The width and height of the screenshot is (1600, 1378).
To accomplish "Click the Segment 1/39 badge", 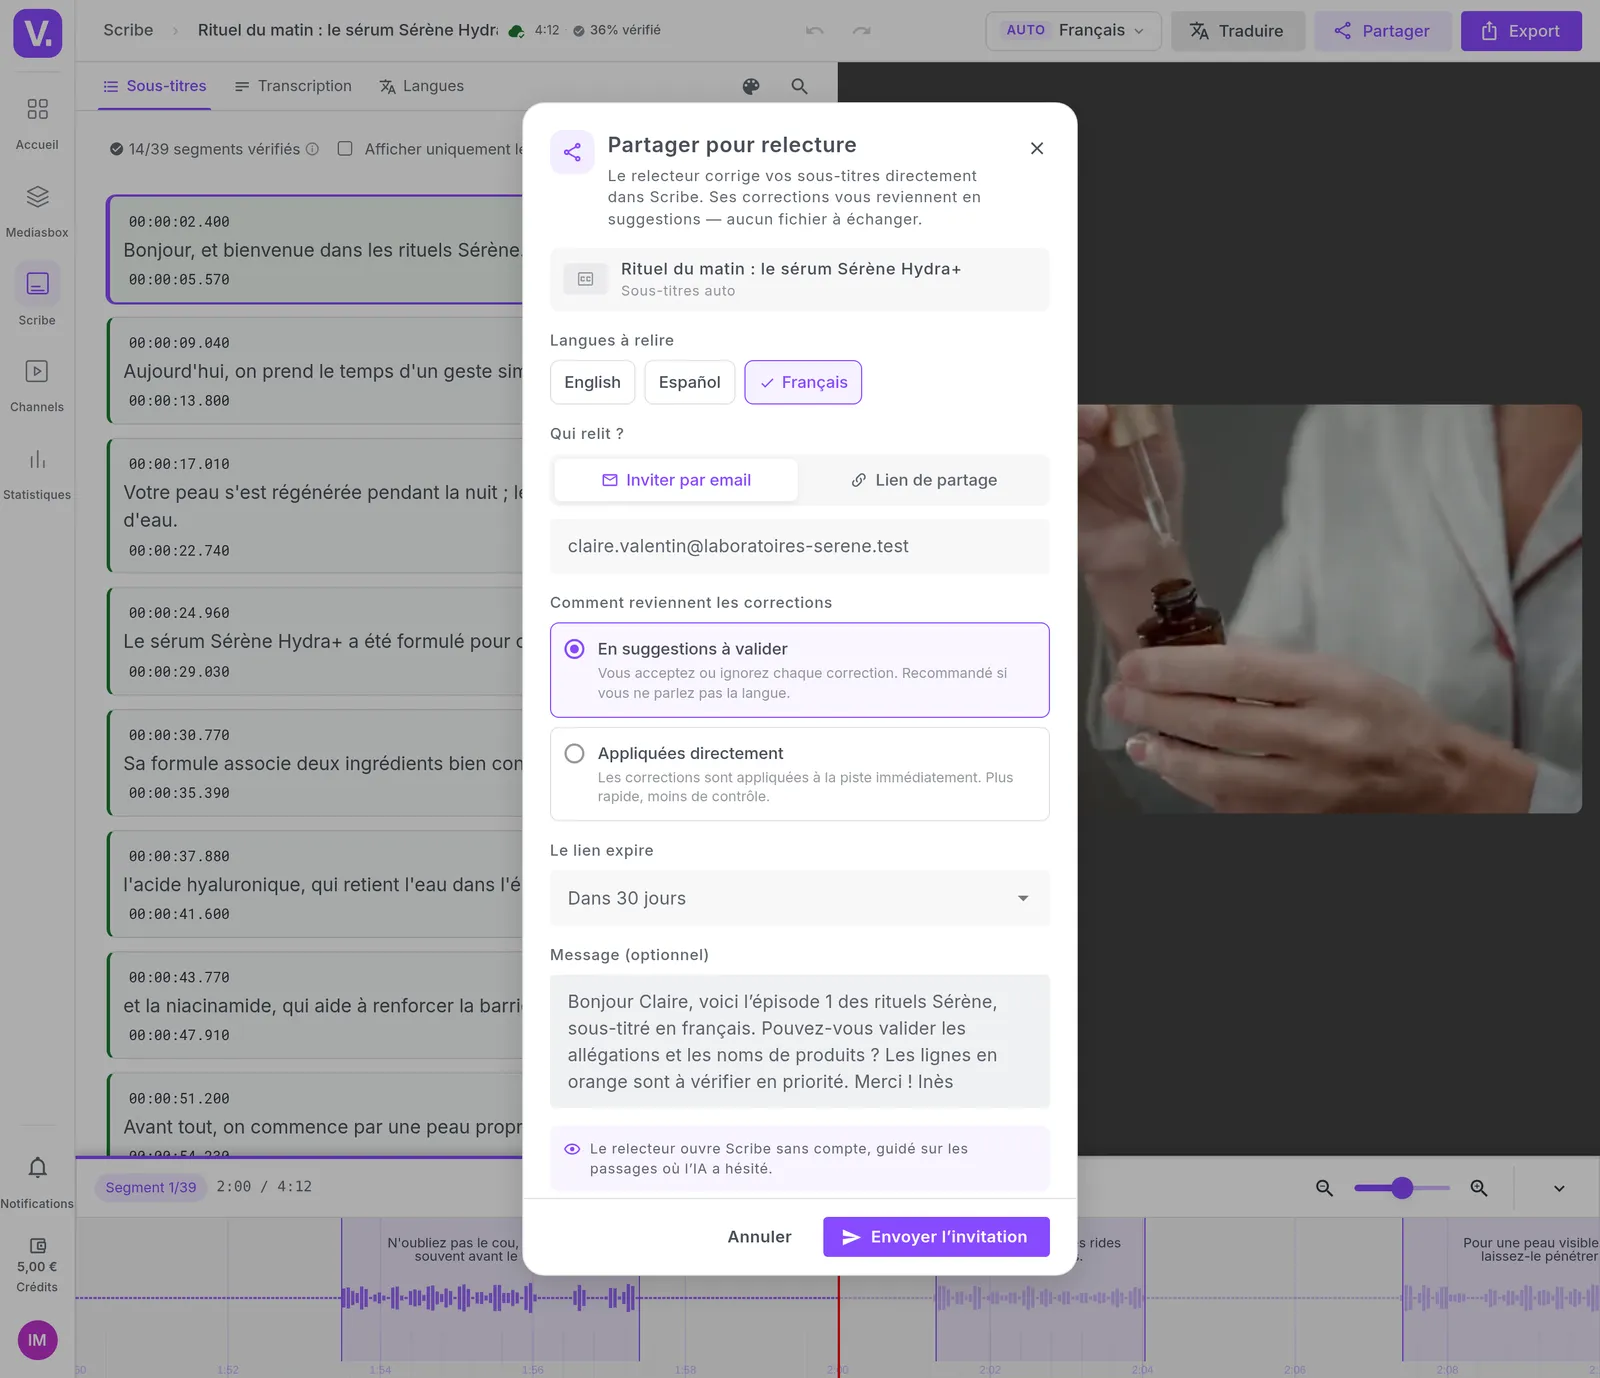I will coord(151,1187).
